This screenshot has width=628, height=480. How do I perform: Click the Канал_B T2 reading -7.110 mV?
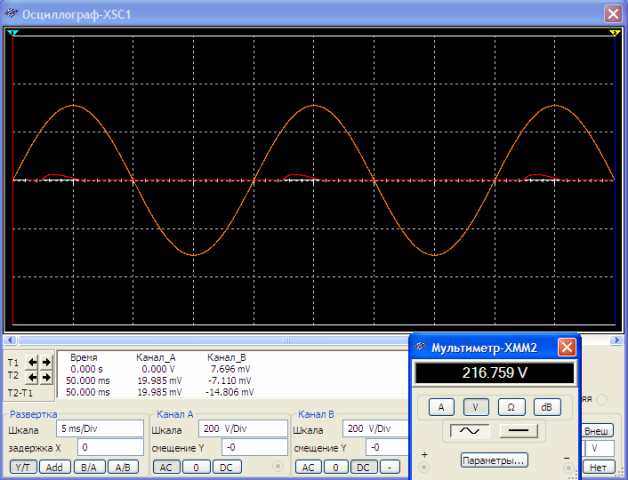tap(229, 381)
